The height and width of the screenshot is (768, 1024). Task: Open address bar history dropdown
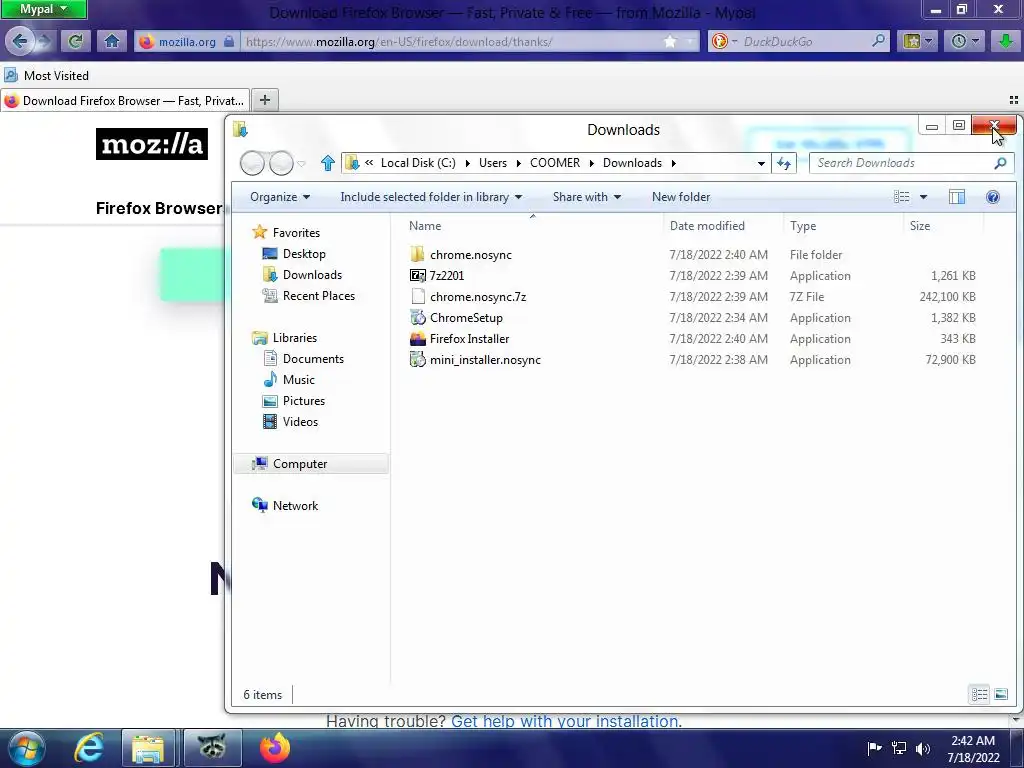point(761,163)
